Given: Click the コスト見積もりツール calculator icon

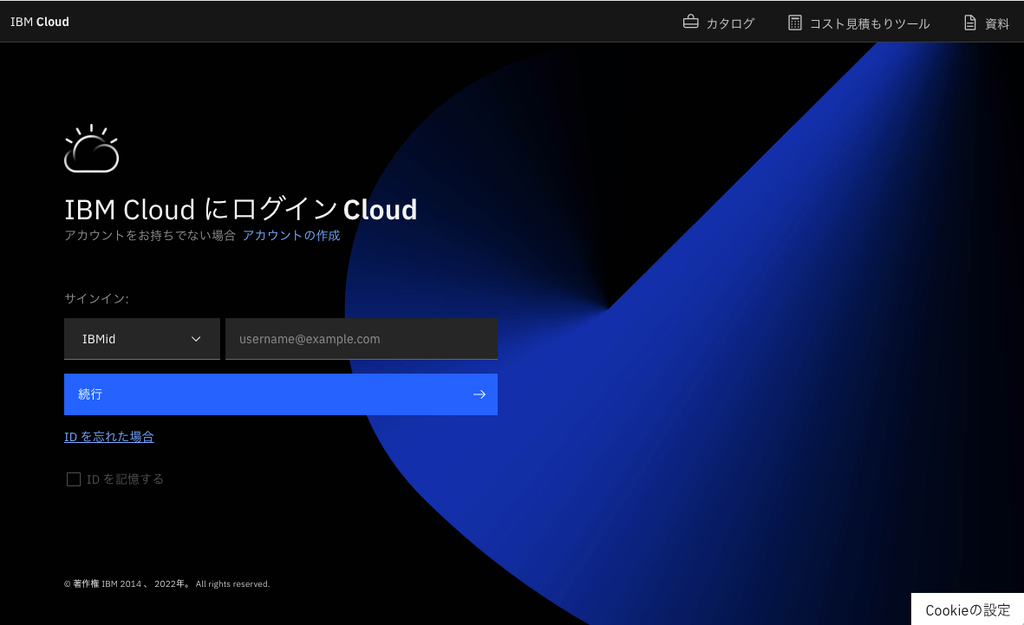Looking at the screenshot, I should (795, 21).
